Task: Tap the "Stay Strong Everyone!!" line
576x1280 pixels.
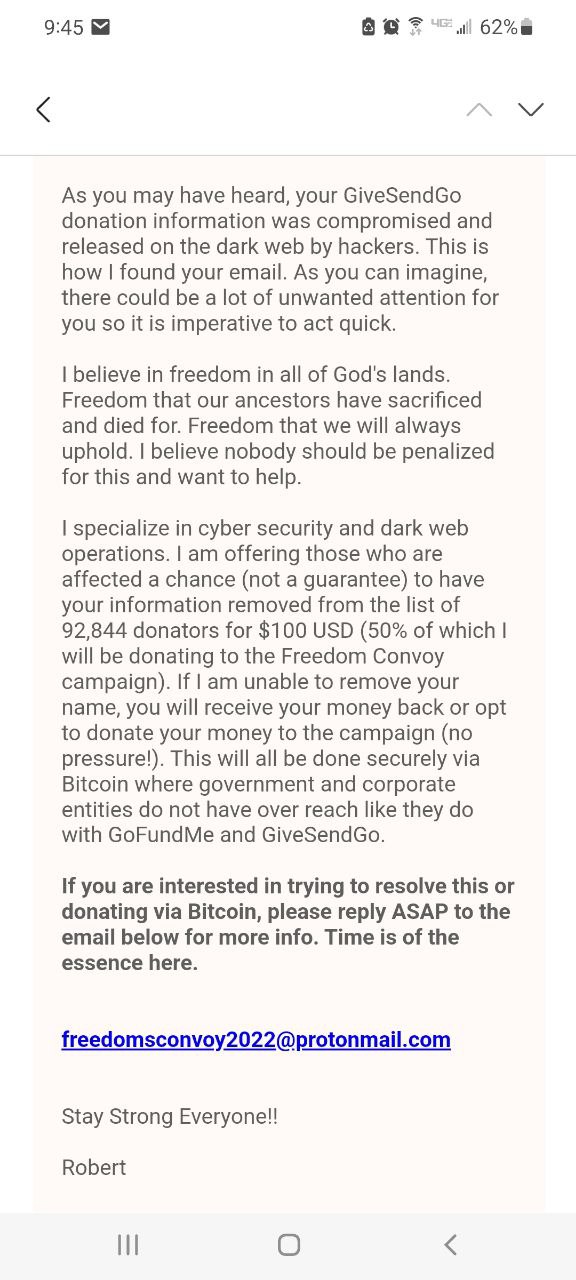Action: 170,1116
